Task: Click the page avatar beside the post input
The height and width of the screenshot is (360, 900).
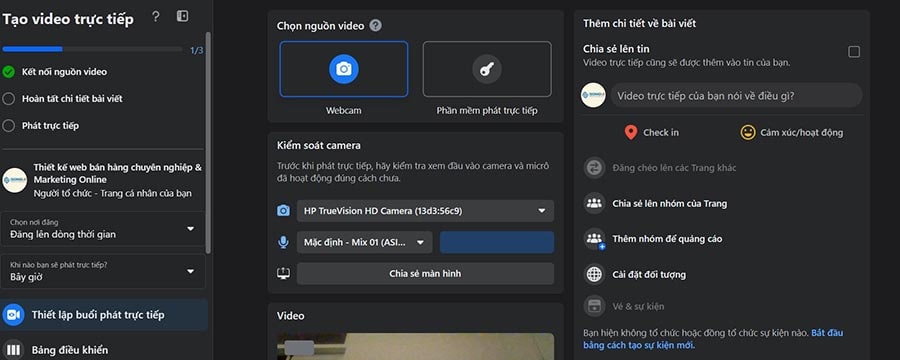Action: tap(593, 95)
